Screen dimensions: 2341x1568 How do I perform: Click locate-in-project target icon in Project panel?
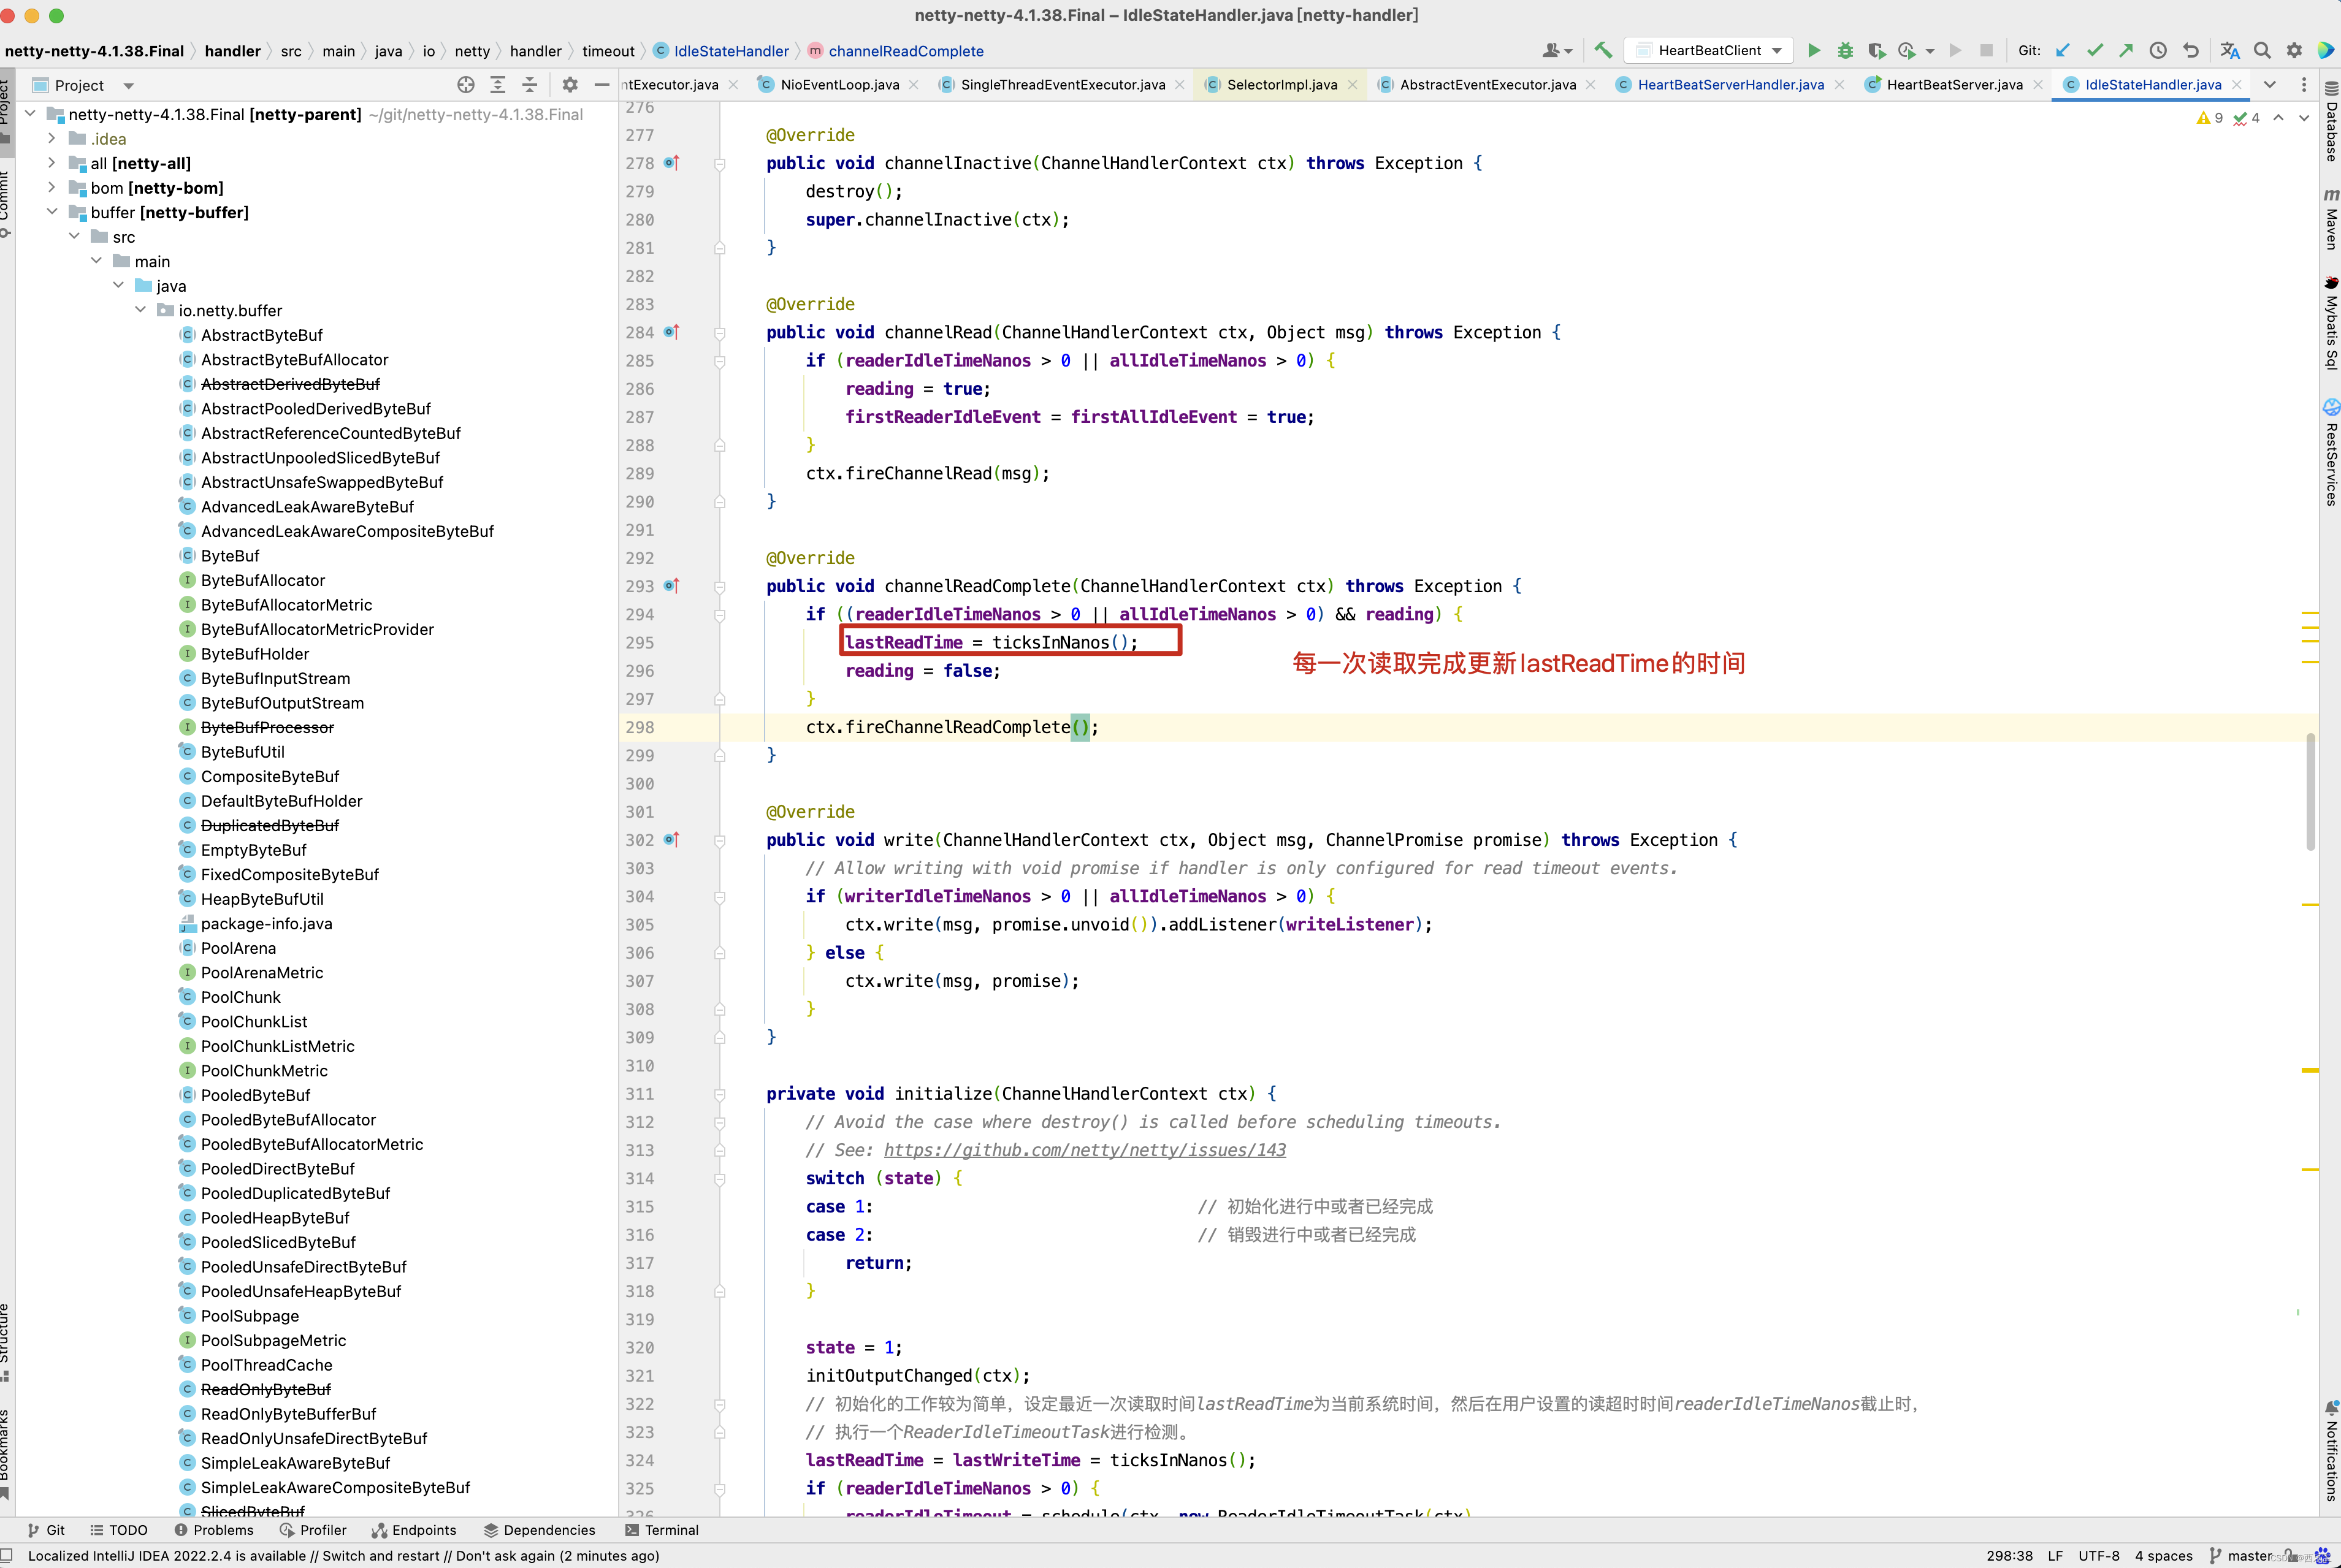(x=465, y=85)
